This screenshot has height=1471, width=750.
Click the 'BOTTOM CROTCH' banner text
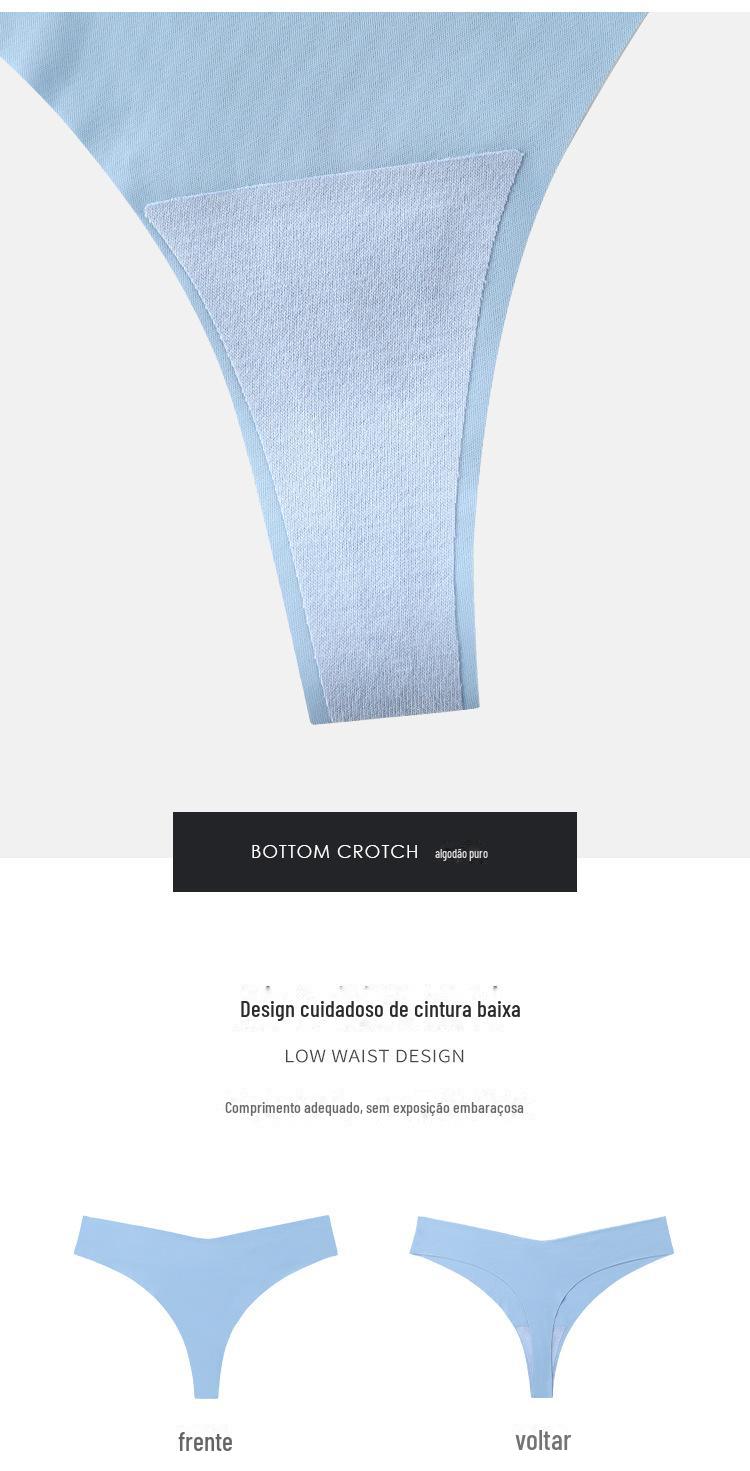click(x=335, y=852)
